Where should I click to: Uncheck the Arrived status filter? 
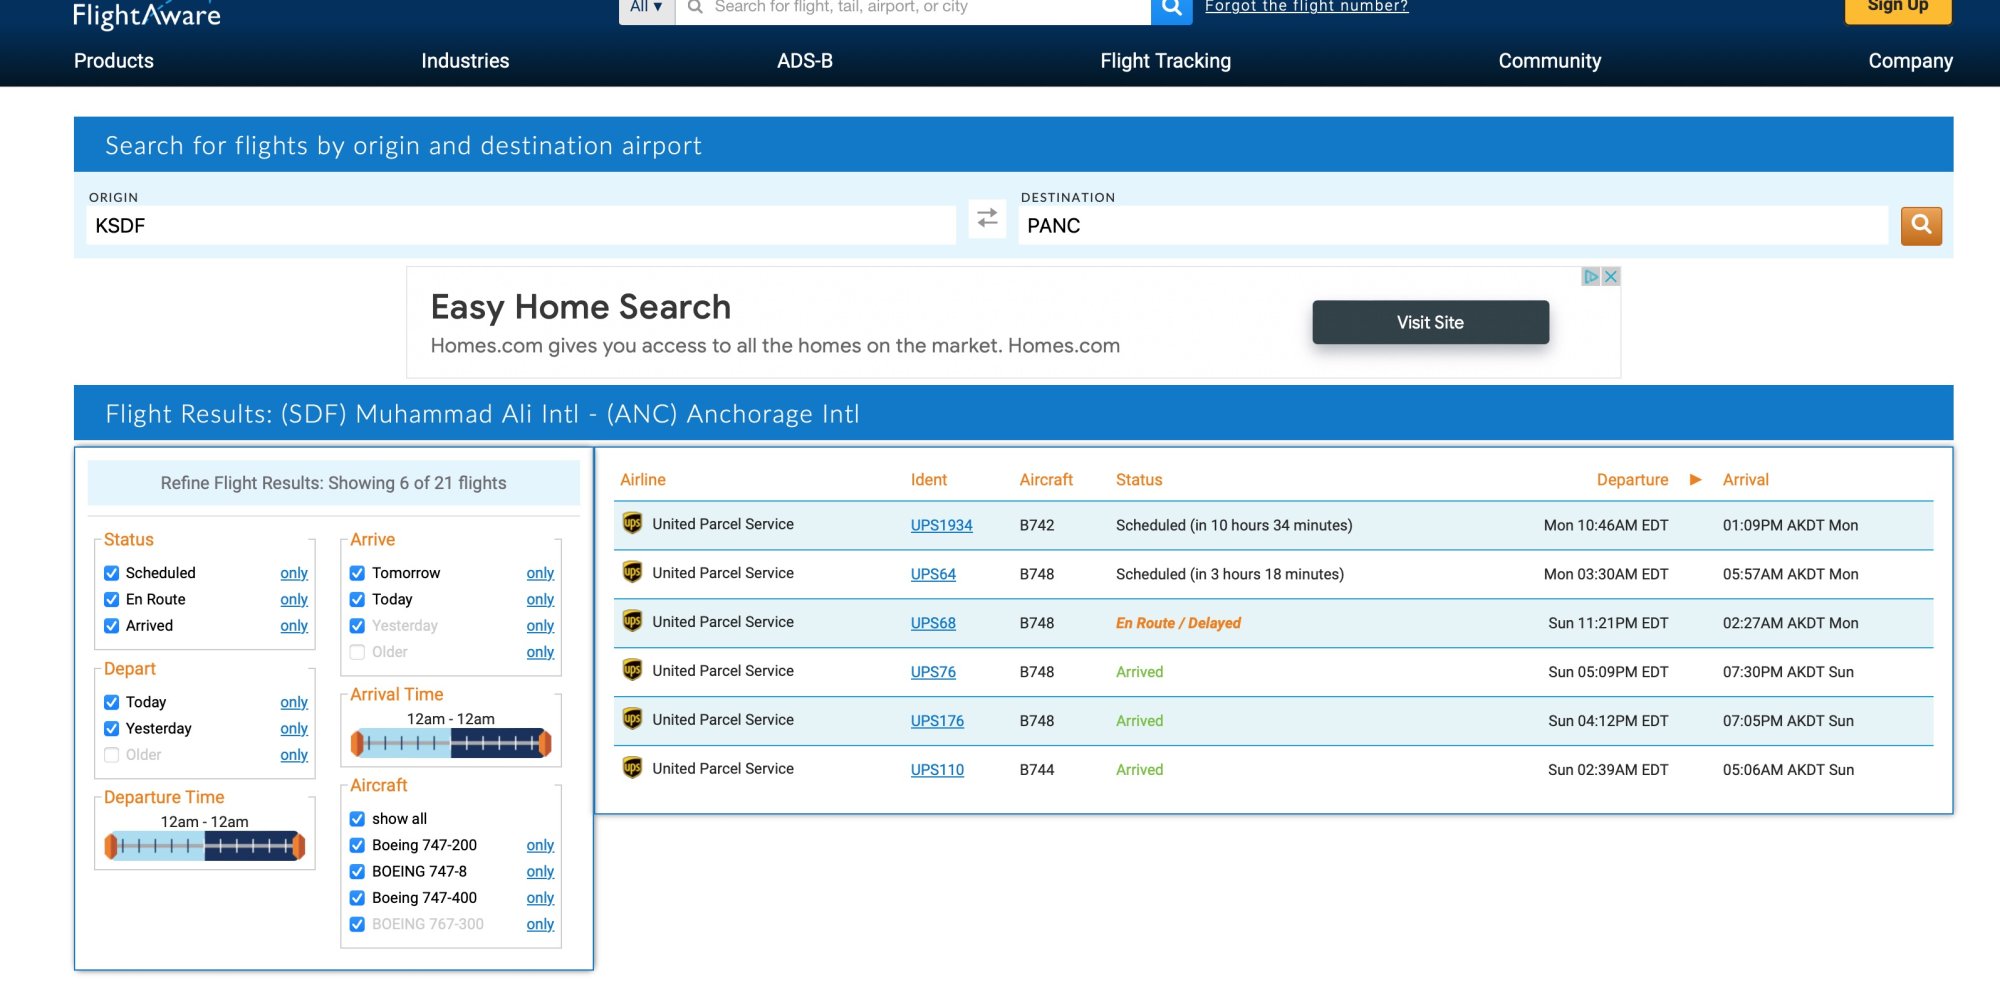point(112,626)
